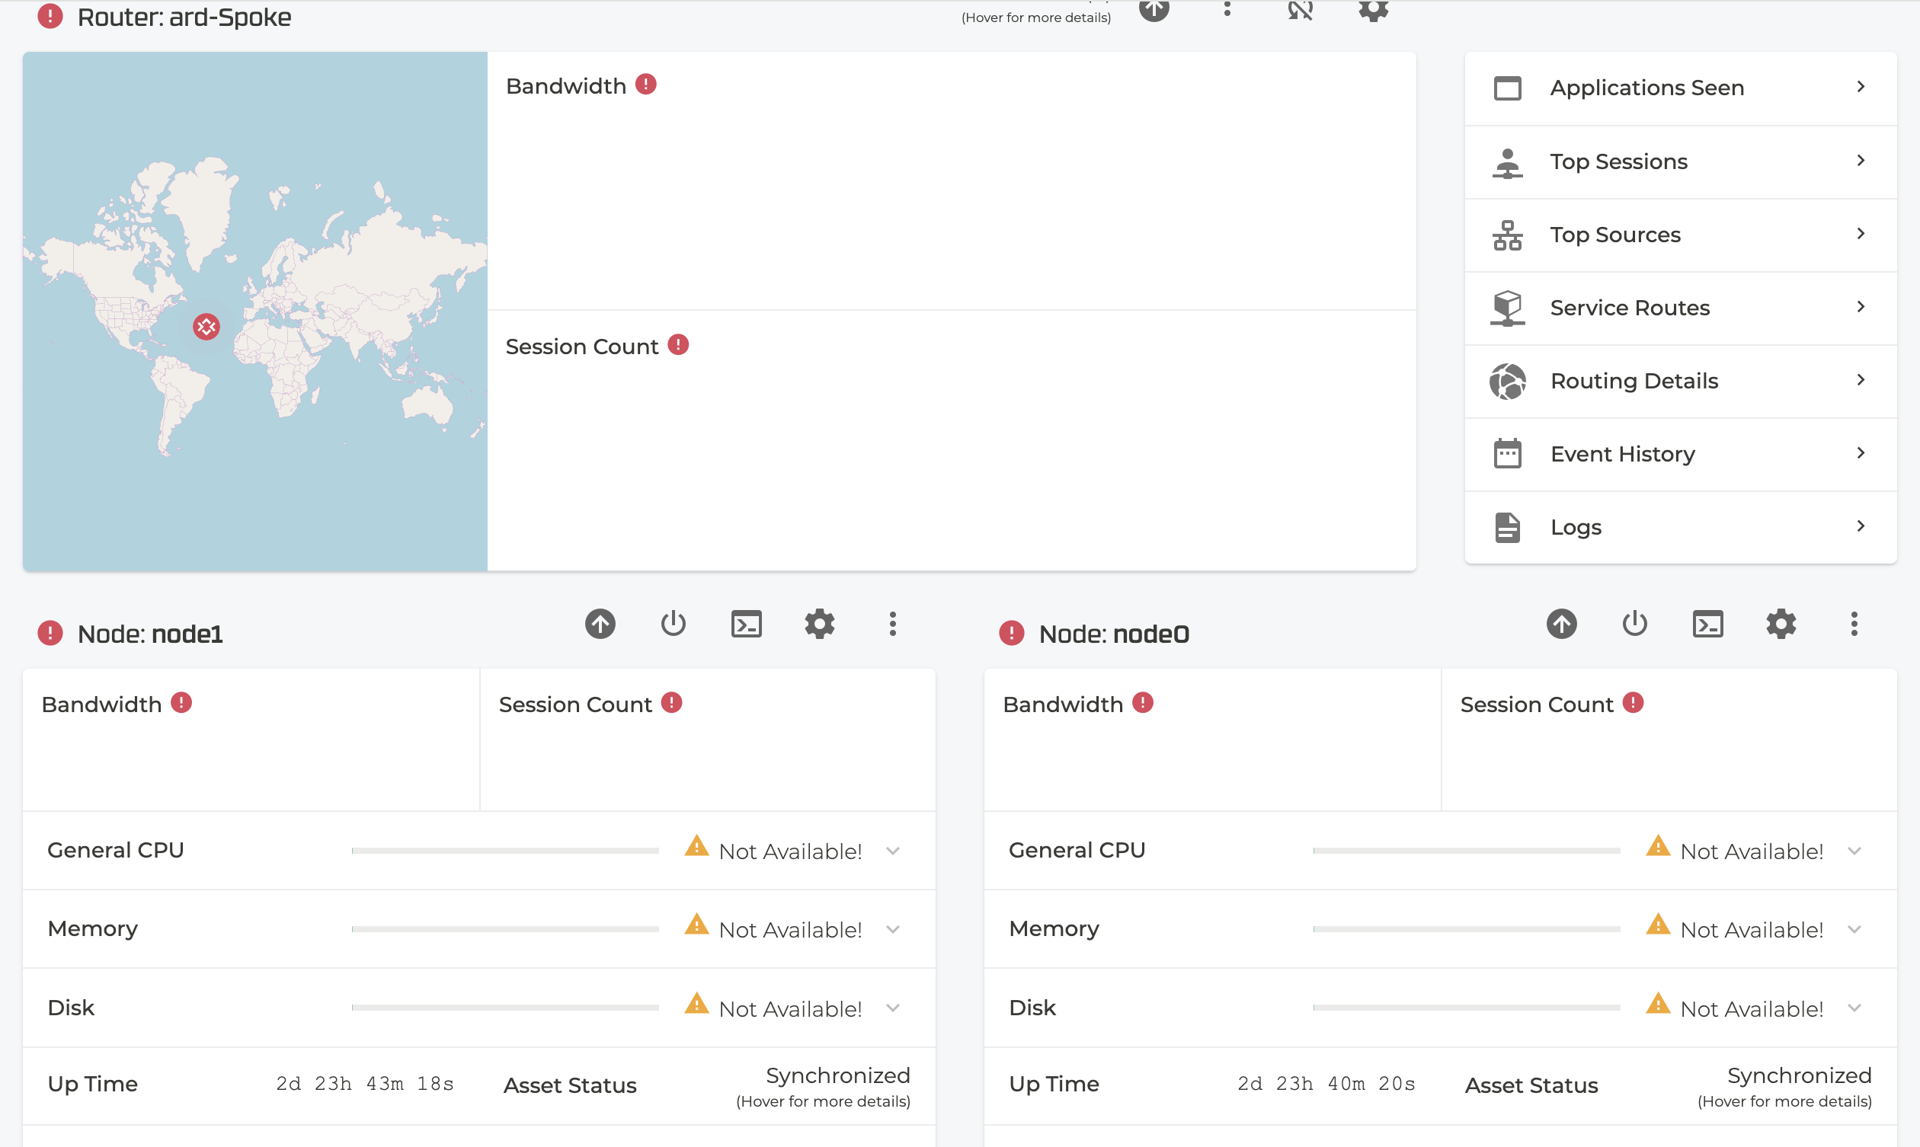Click the router Session Count error icon

coord(678,345)
